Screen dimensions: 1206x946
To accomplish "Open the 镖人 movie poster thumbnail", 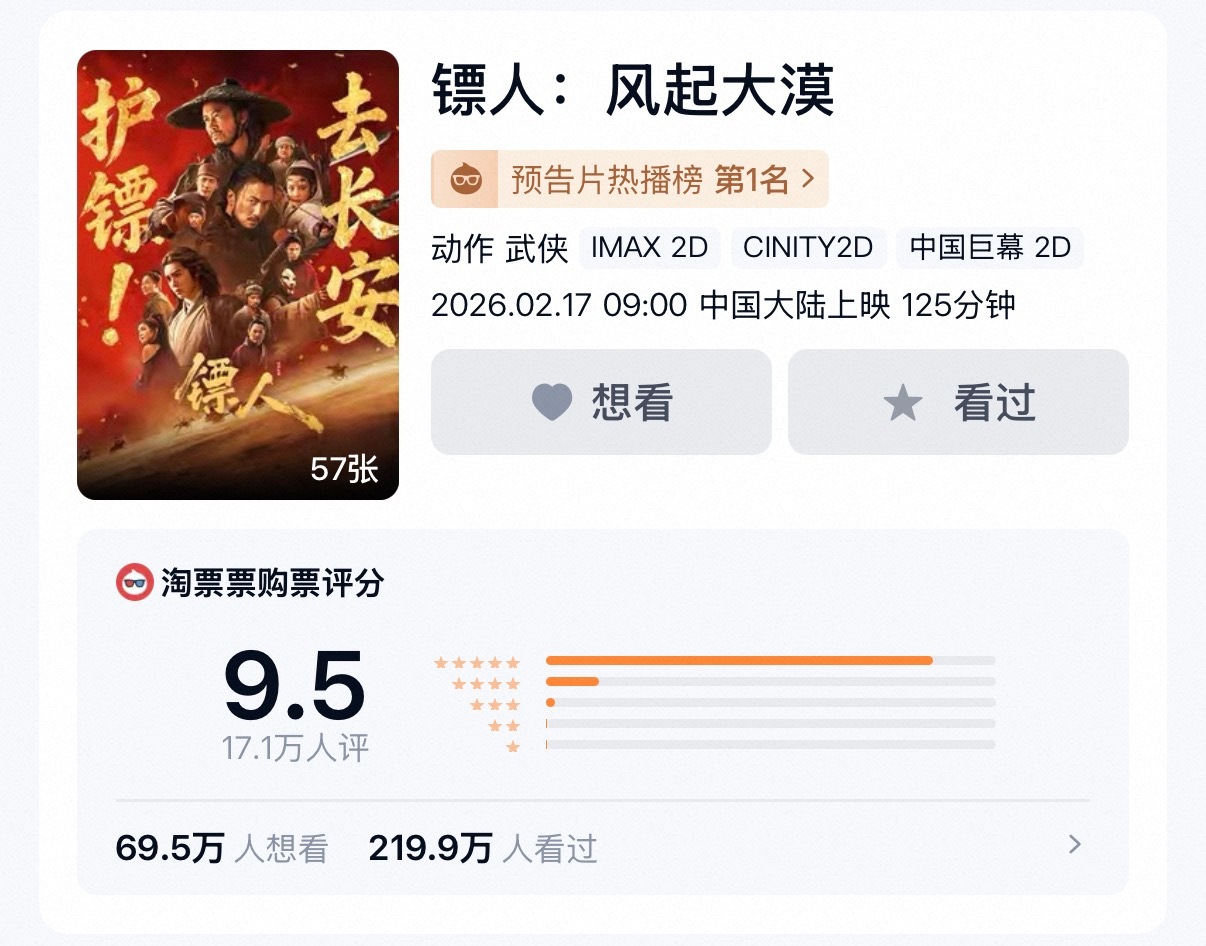I will coord(238,274).
